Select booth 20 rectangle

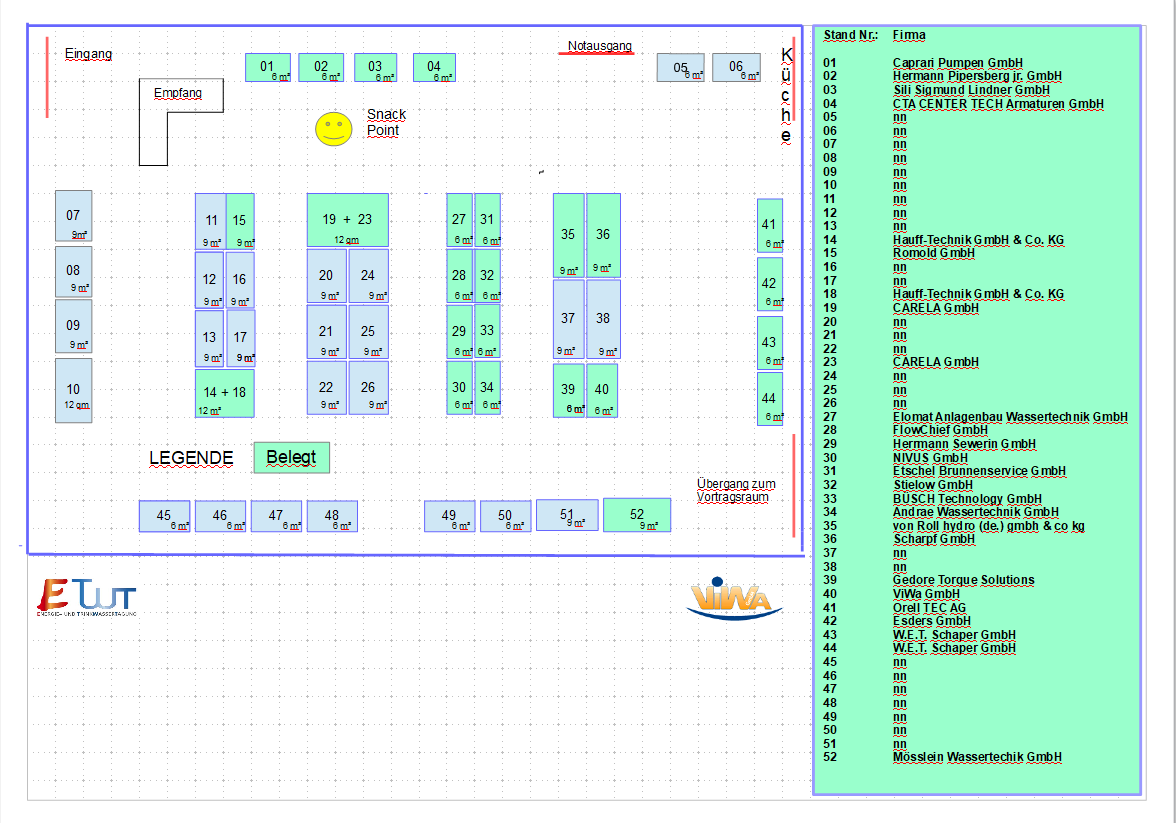point(326,276)
